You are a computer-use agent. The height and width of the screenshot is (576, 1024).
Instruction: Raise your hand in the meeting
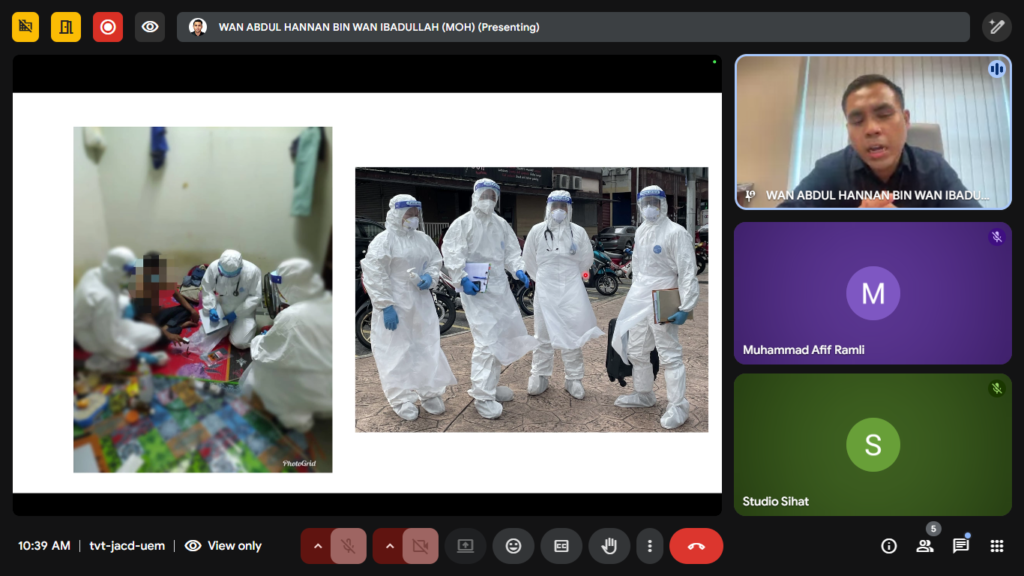[x=608, y=546]
